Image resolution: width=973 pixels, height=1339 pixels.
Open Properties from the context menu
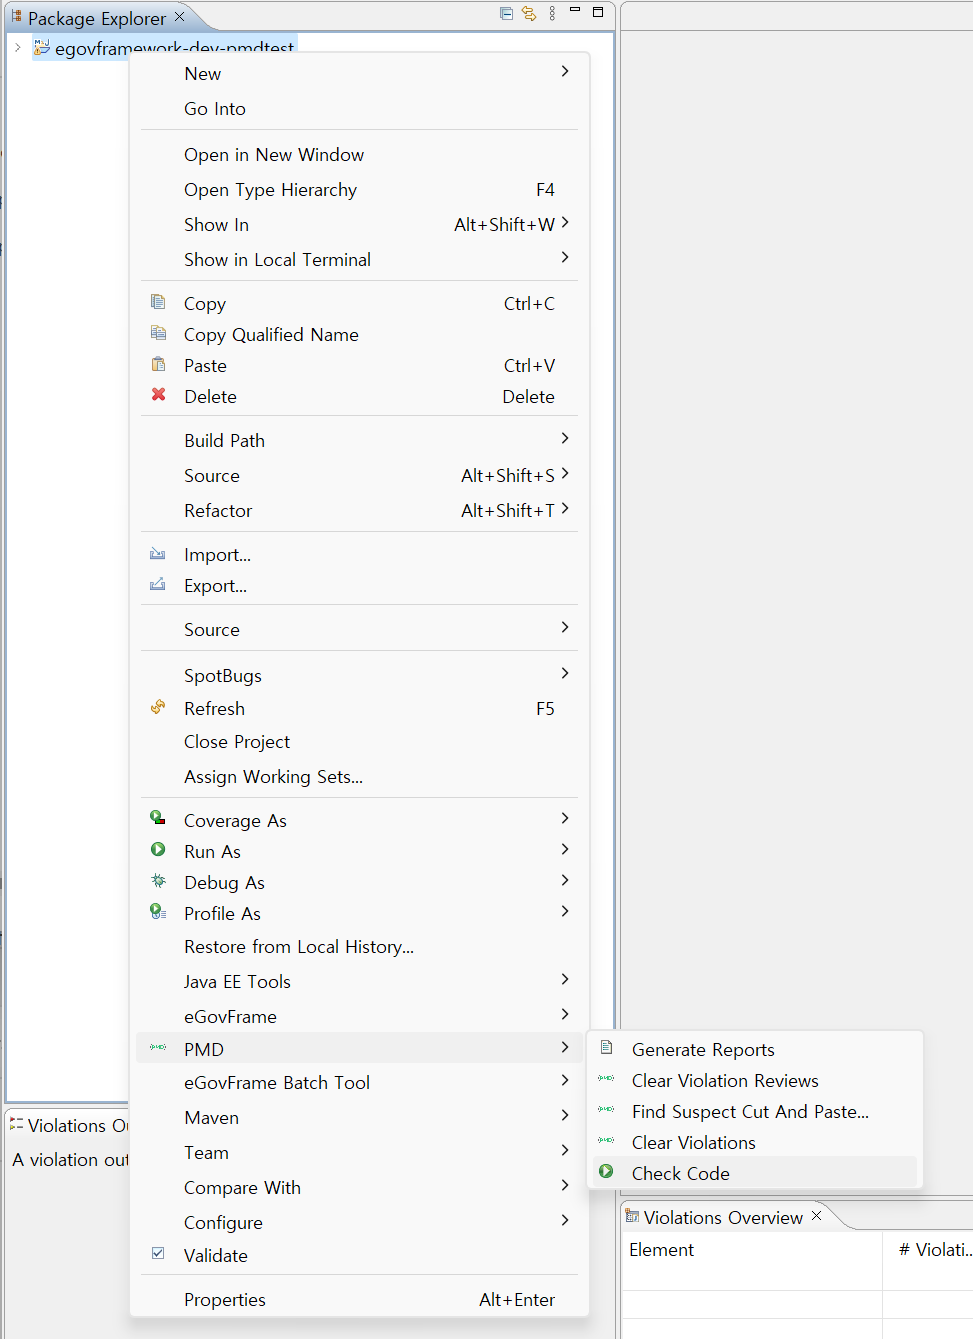pos(225,1300)
